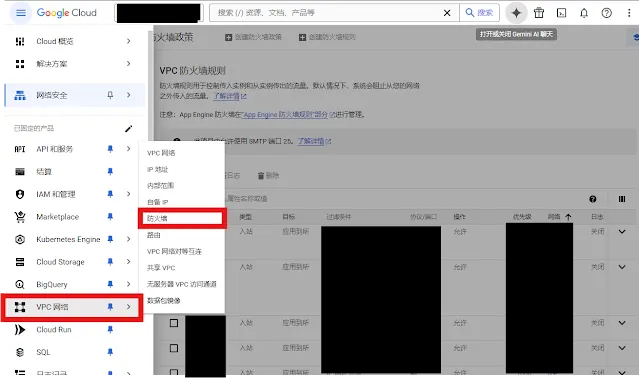The height and width of the screenshot is (378, 639).
Task: Click the BigQuery magnifier icon
Action: point(20,284)
